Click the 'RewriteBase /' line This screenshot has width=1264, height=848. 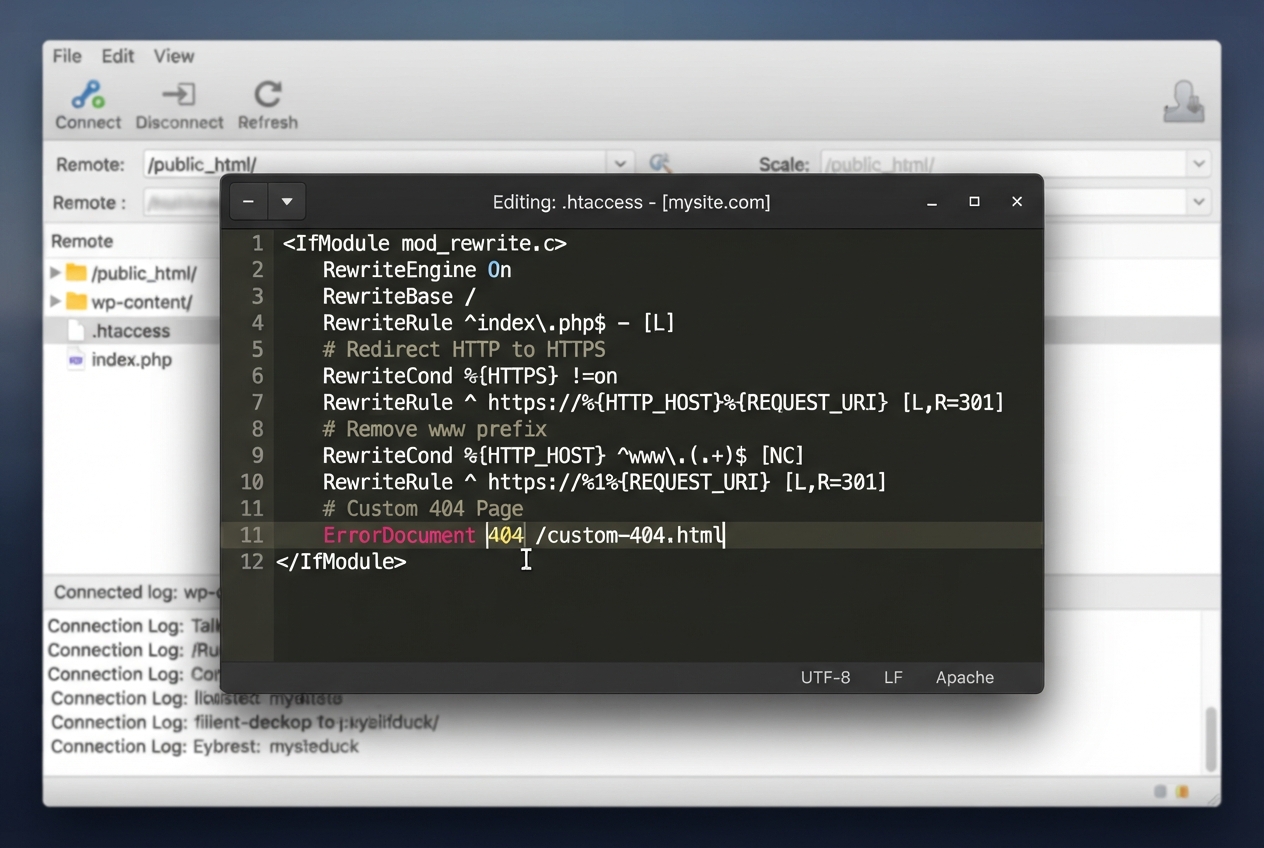pos(399,296)
